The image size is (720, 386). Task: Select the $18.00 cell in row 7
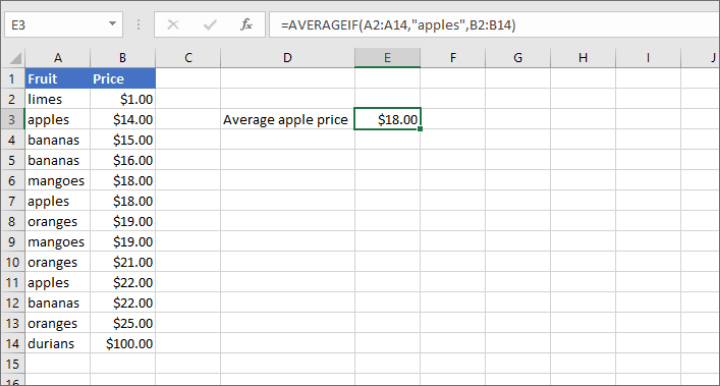pyautogui.click(x=123, y=201)
